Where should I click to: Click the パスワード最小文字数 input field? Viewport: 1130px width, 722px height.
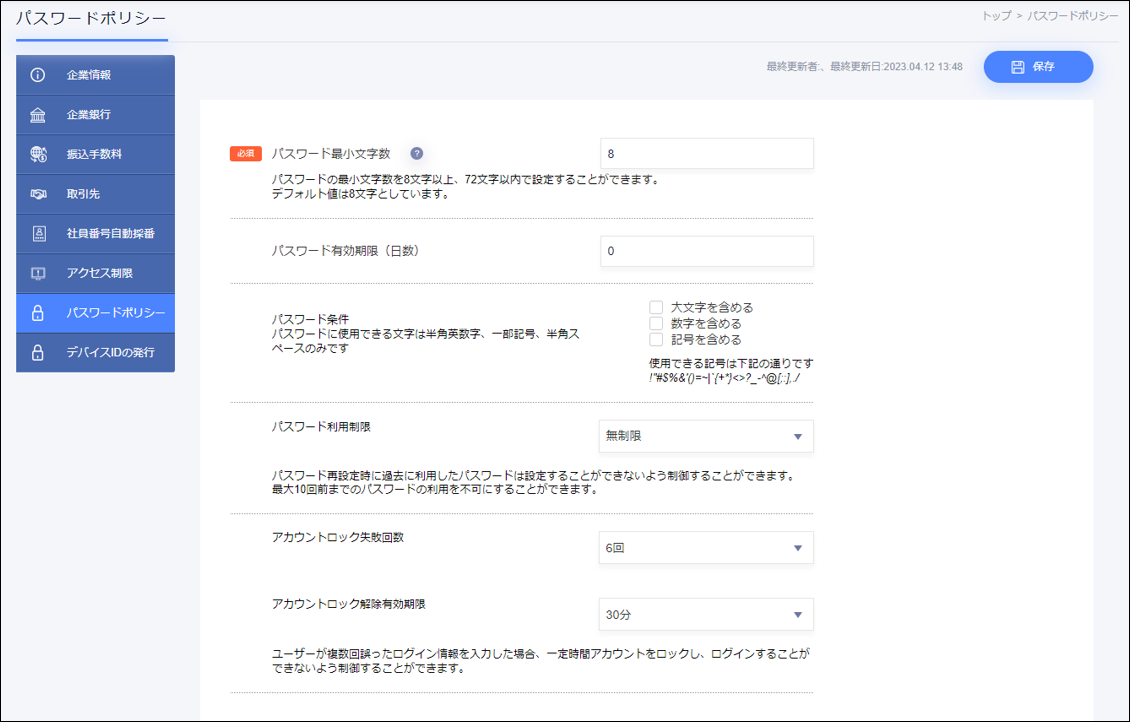[706, 154]
